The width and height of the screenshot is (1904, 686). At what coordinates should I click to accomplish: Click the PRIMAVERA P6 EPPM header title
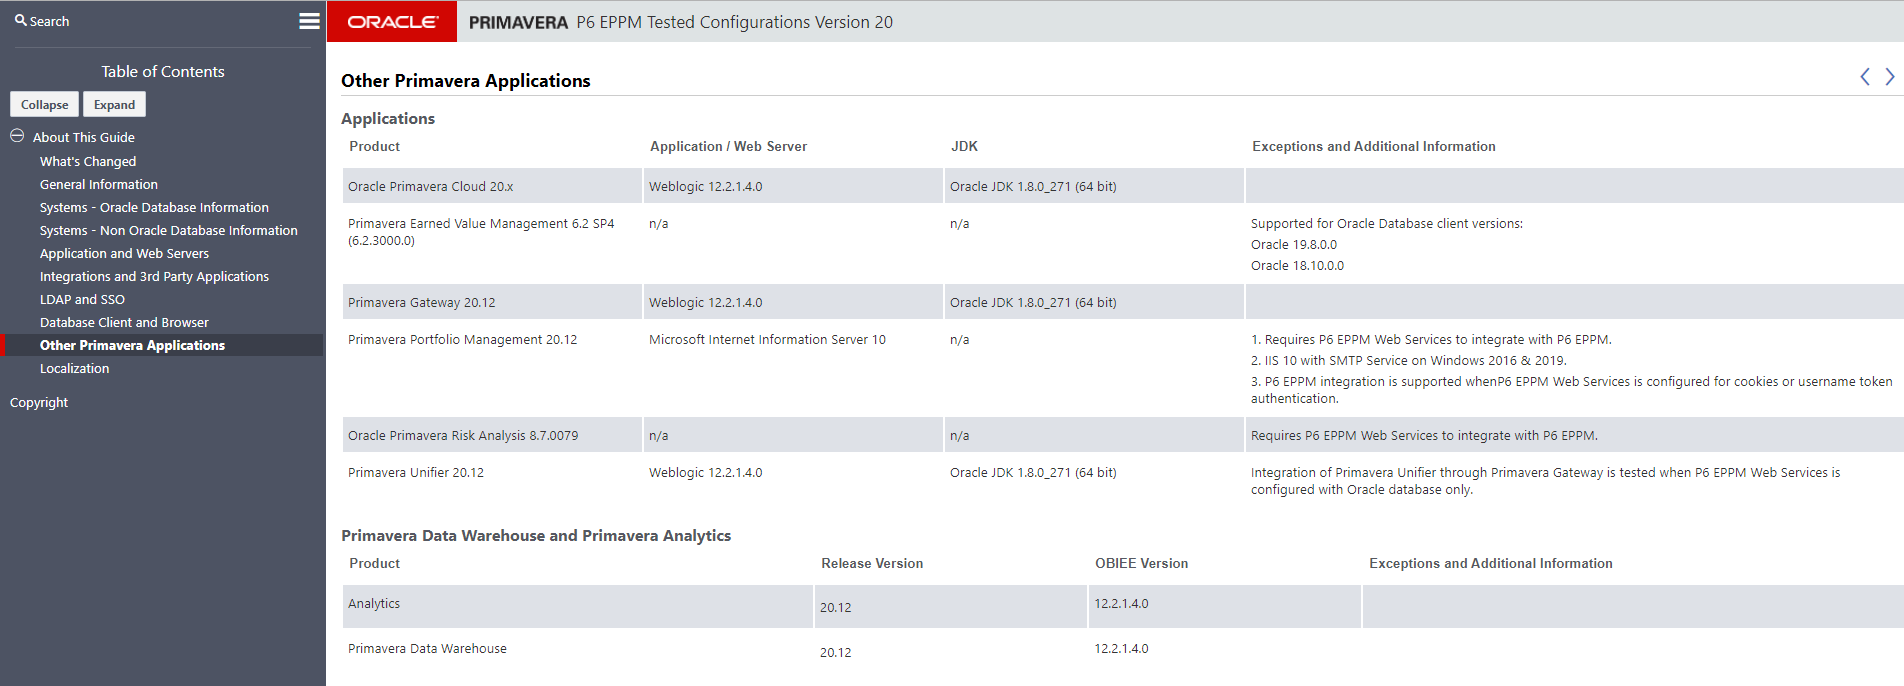(681, 22)
